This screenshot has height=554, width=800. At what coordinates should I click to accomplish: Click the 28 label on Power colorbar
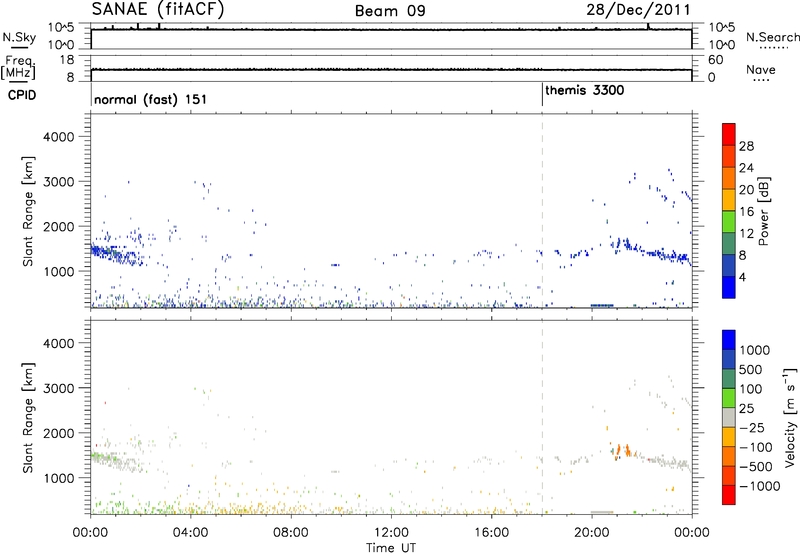click(x=746, y=146)
